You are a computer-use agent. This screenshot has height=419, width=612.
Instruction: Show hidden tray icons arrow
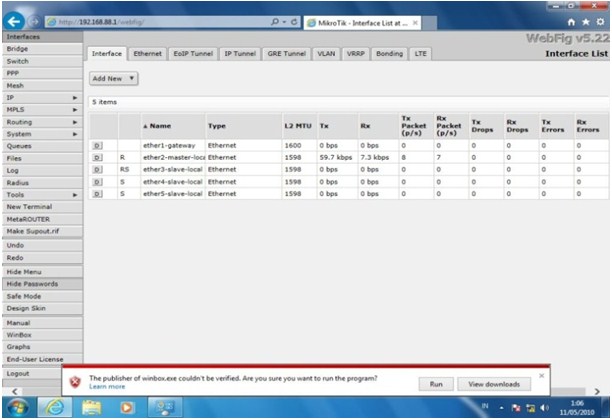click(x=502, y=408)
